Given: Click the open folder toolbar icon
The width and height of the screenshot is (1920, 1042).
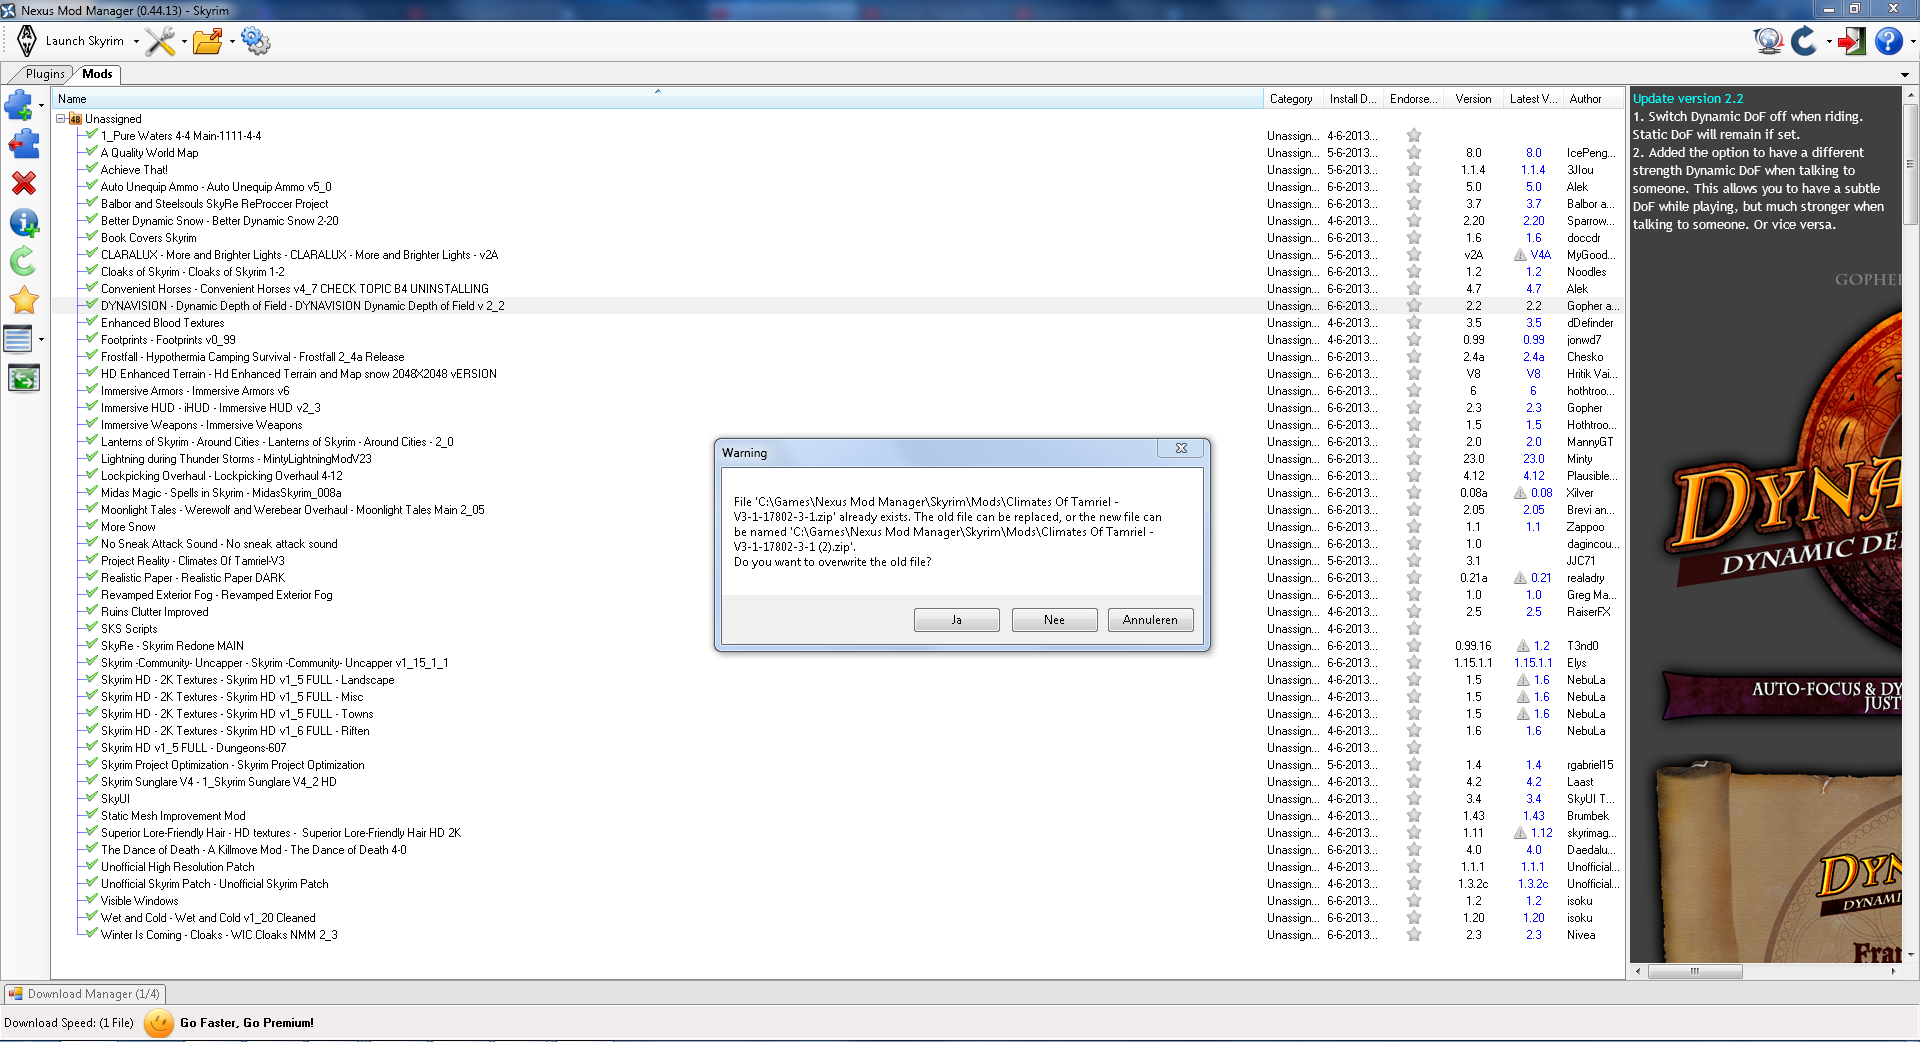Looking at the screenshot, I should point(208,41).
